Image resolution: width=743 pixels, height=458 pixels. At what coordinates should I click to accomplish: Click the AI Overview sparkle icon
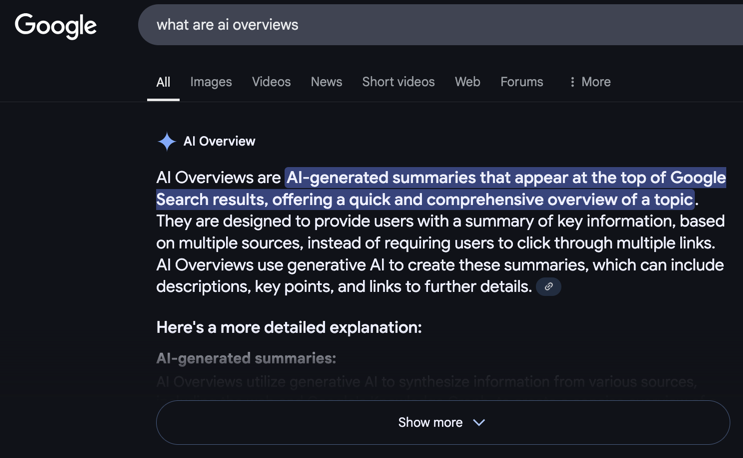[x=167, y=141]
